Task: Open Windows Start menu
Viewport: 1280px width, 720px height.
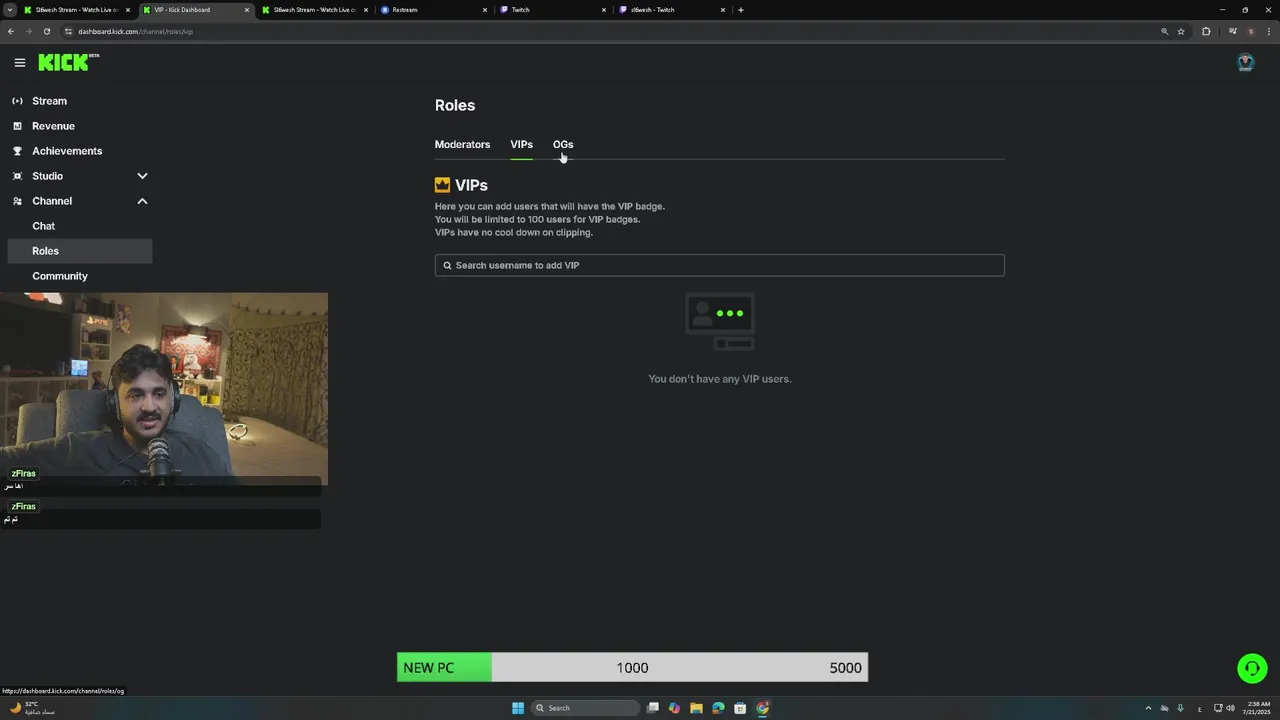Action: 518,708
